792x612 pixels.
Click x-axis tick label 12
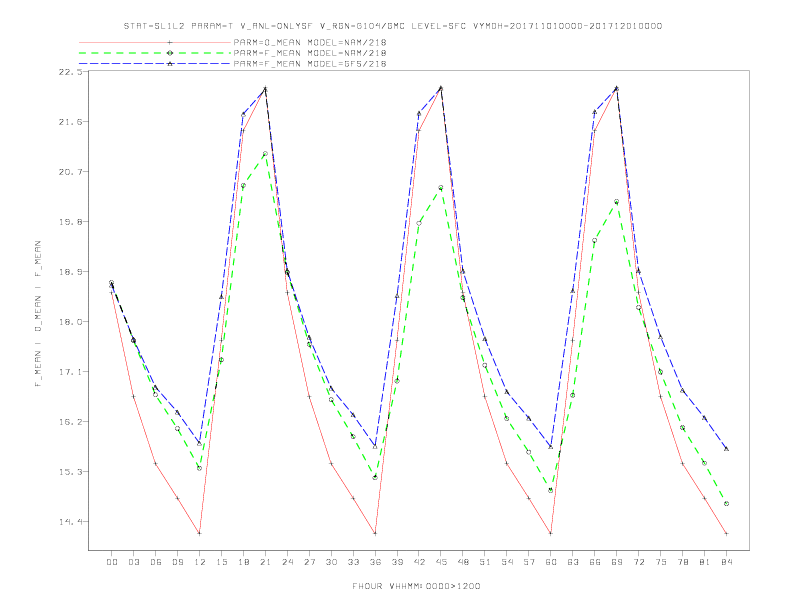200,562
